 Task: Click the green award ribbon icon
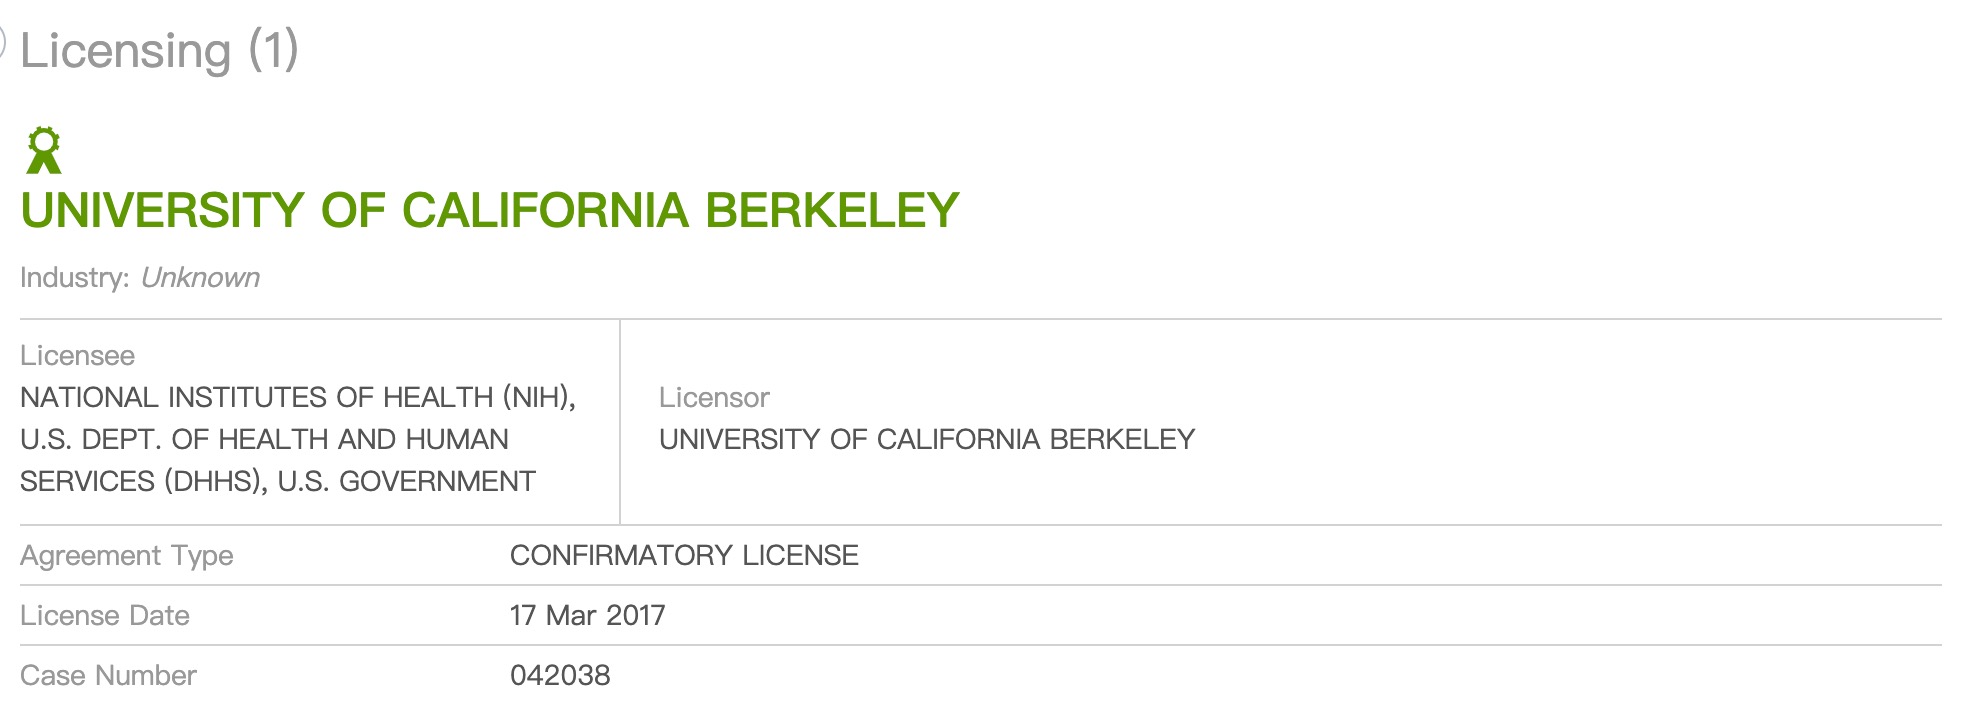(43, 151)
